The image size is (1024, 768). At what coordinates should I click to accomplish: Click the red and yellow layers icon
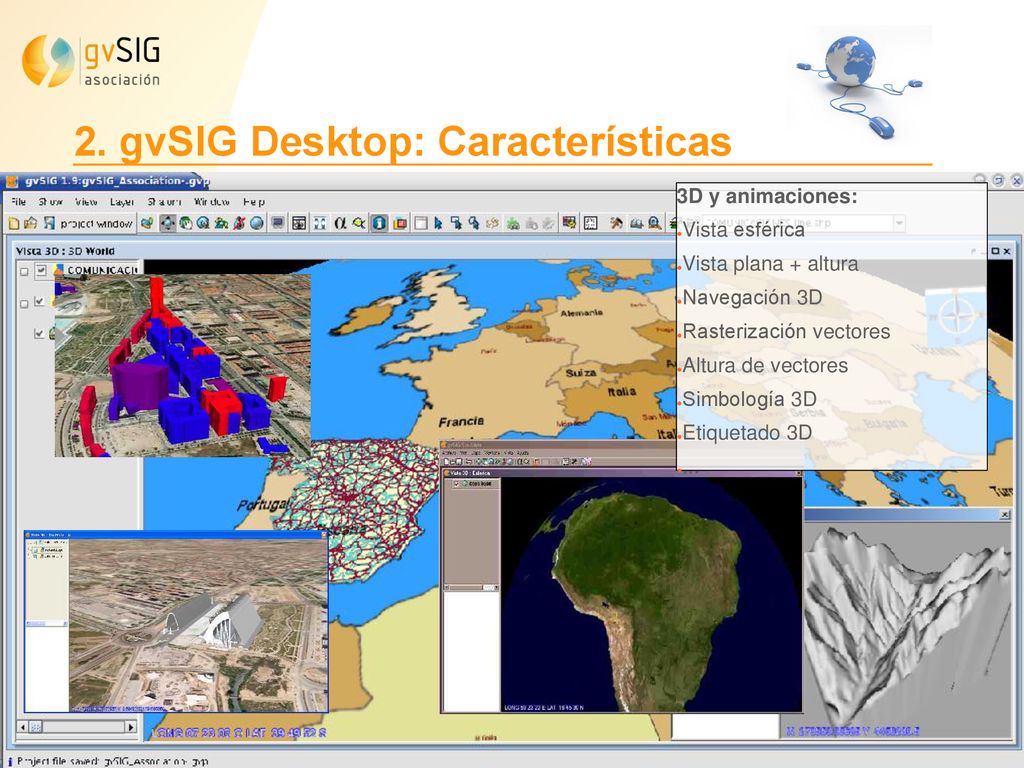coord(400,223)
